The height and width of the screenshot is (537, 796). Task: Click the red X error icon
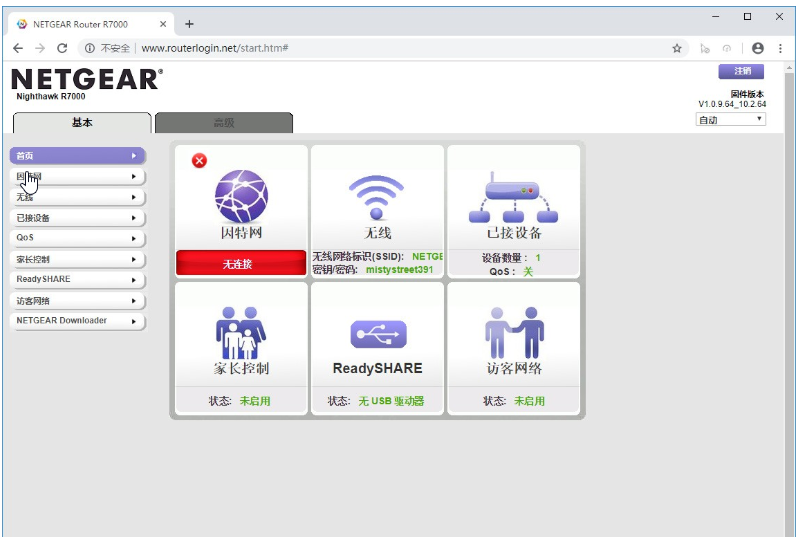[199, 161]
